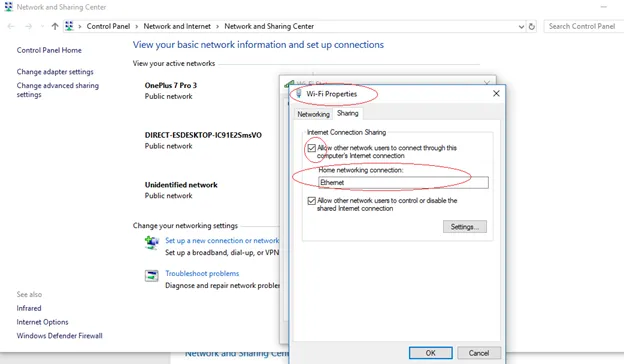Viewport: 624px width, 364px height.
Task: Open Internet Options link
Action: coord(42,322)
